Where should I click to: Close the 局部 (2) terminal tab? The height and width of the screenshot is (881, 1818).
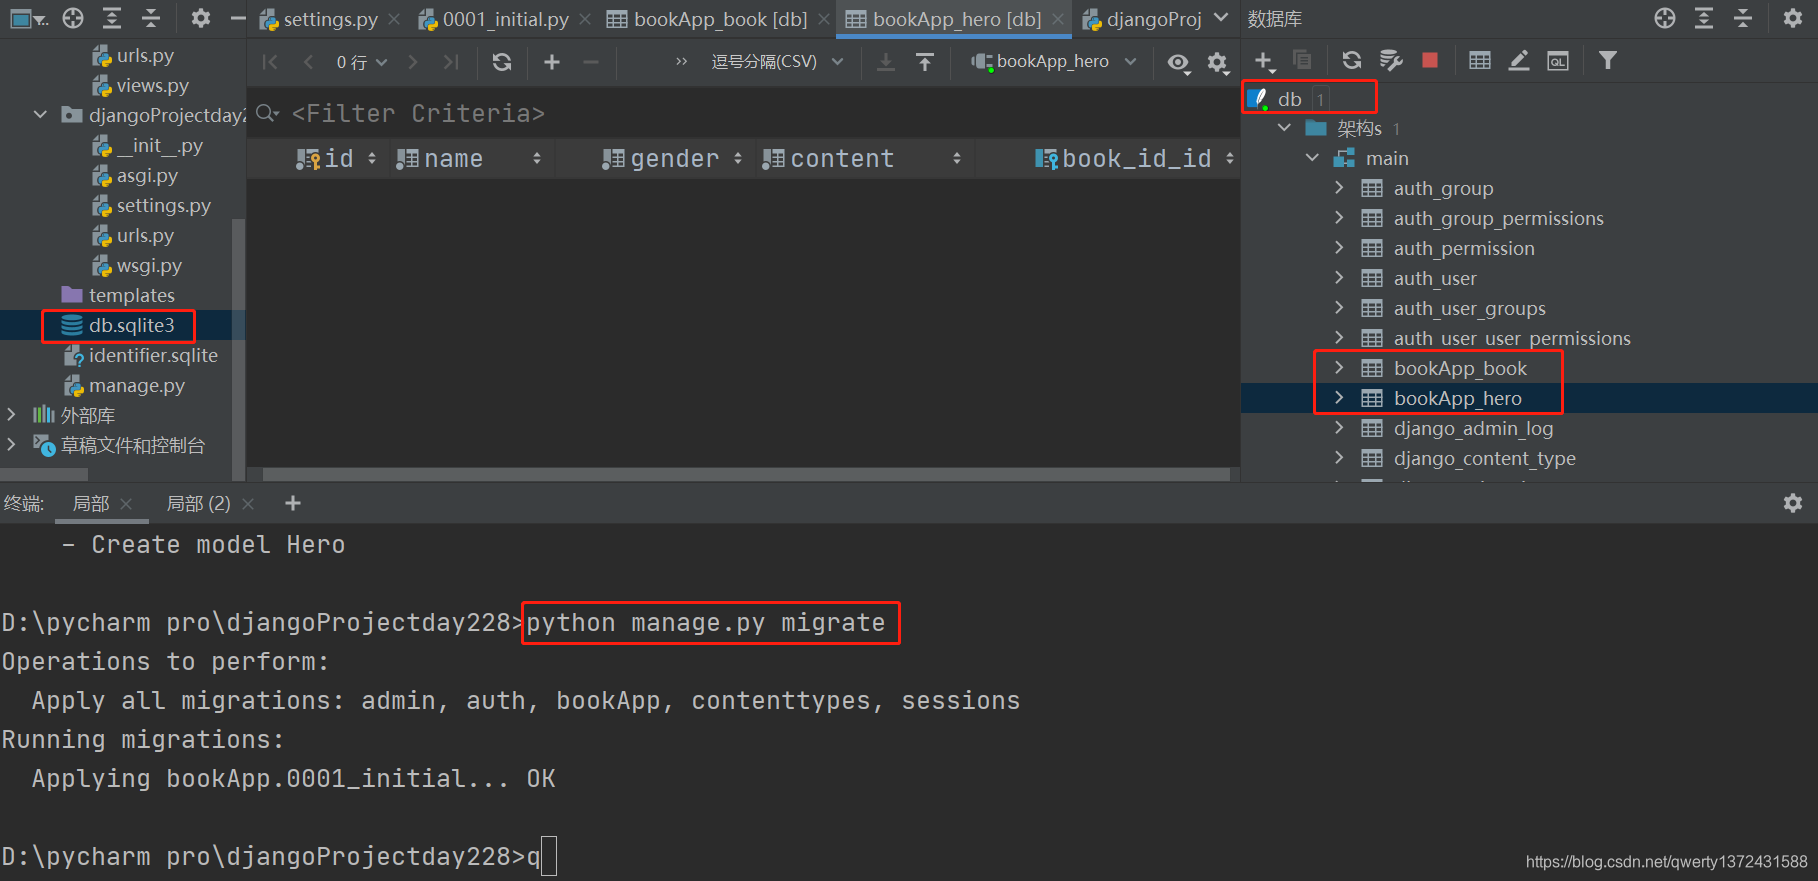click(x=248, y=504)
